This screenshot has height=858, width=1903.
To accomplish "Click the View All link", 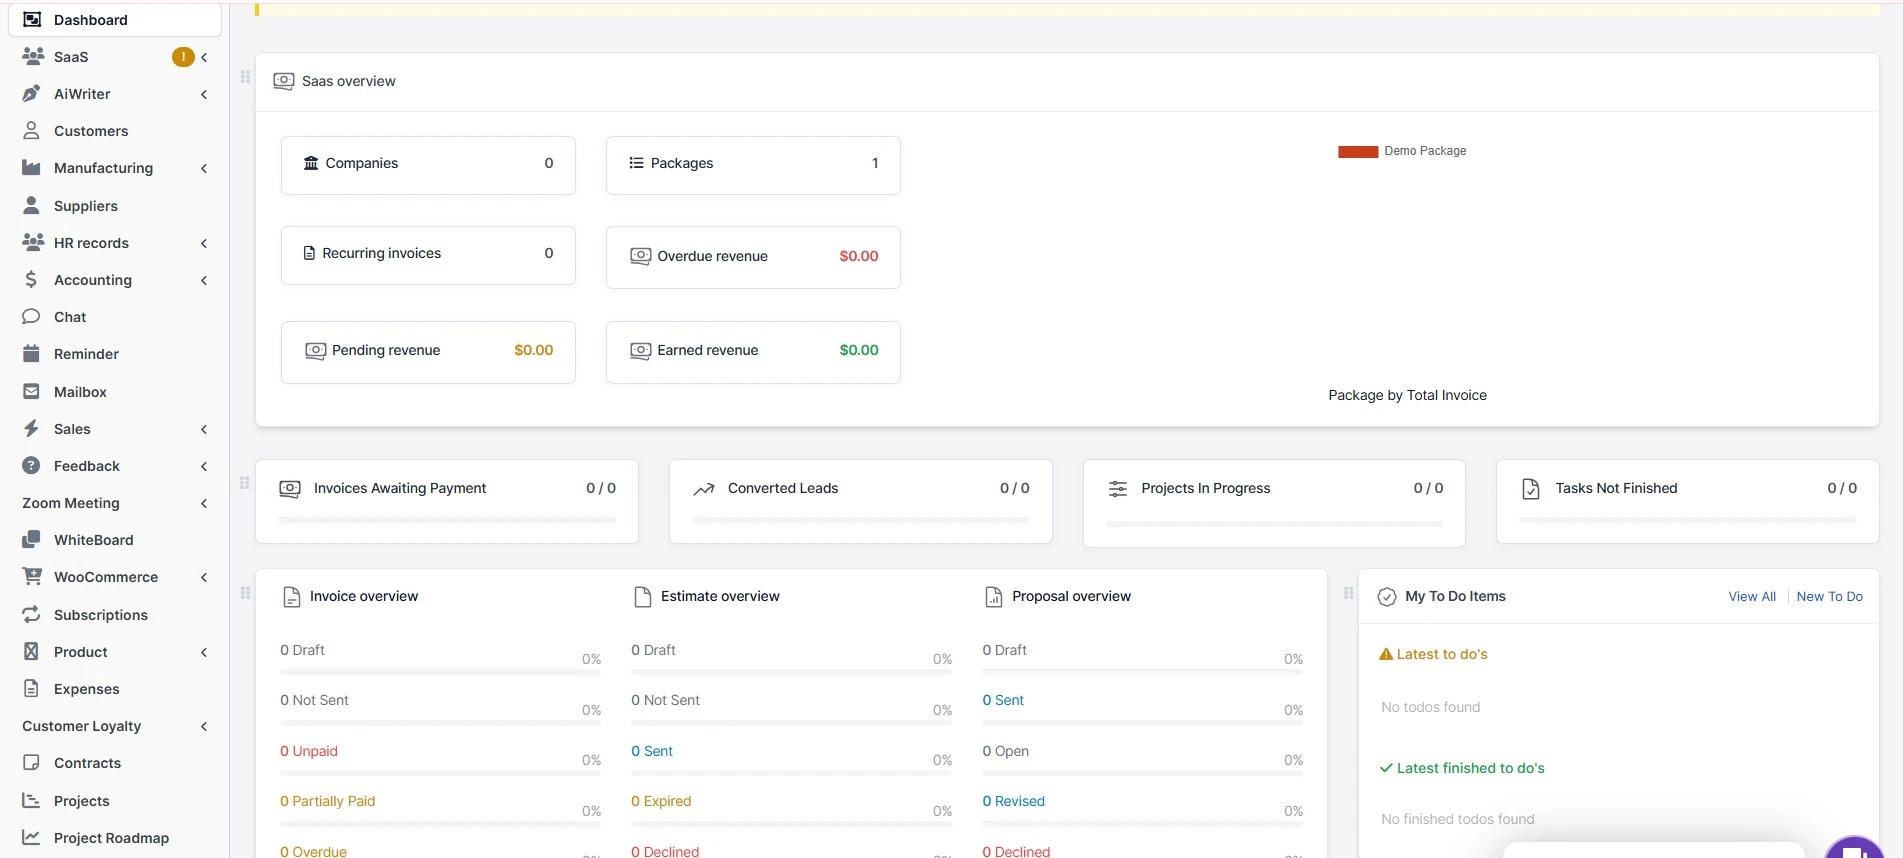I will pyautogui.click(x=1752, y=597).
